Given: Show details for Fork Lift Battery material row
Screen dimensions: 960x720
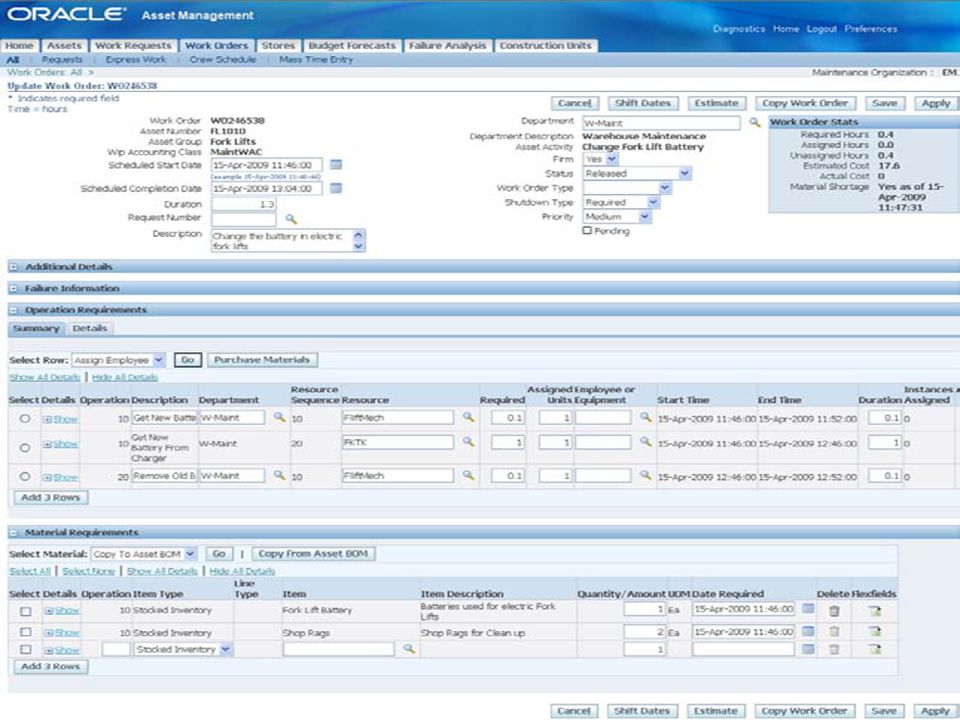Looking at the screenshot, I should click(62, 610).
